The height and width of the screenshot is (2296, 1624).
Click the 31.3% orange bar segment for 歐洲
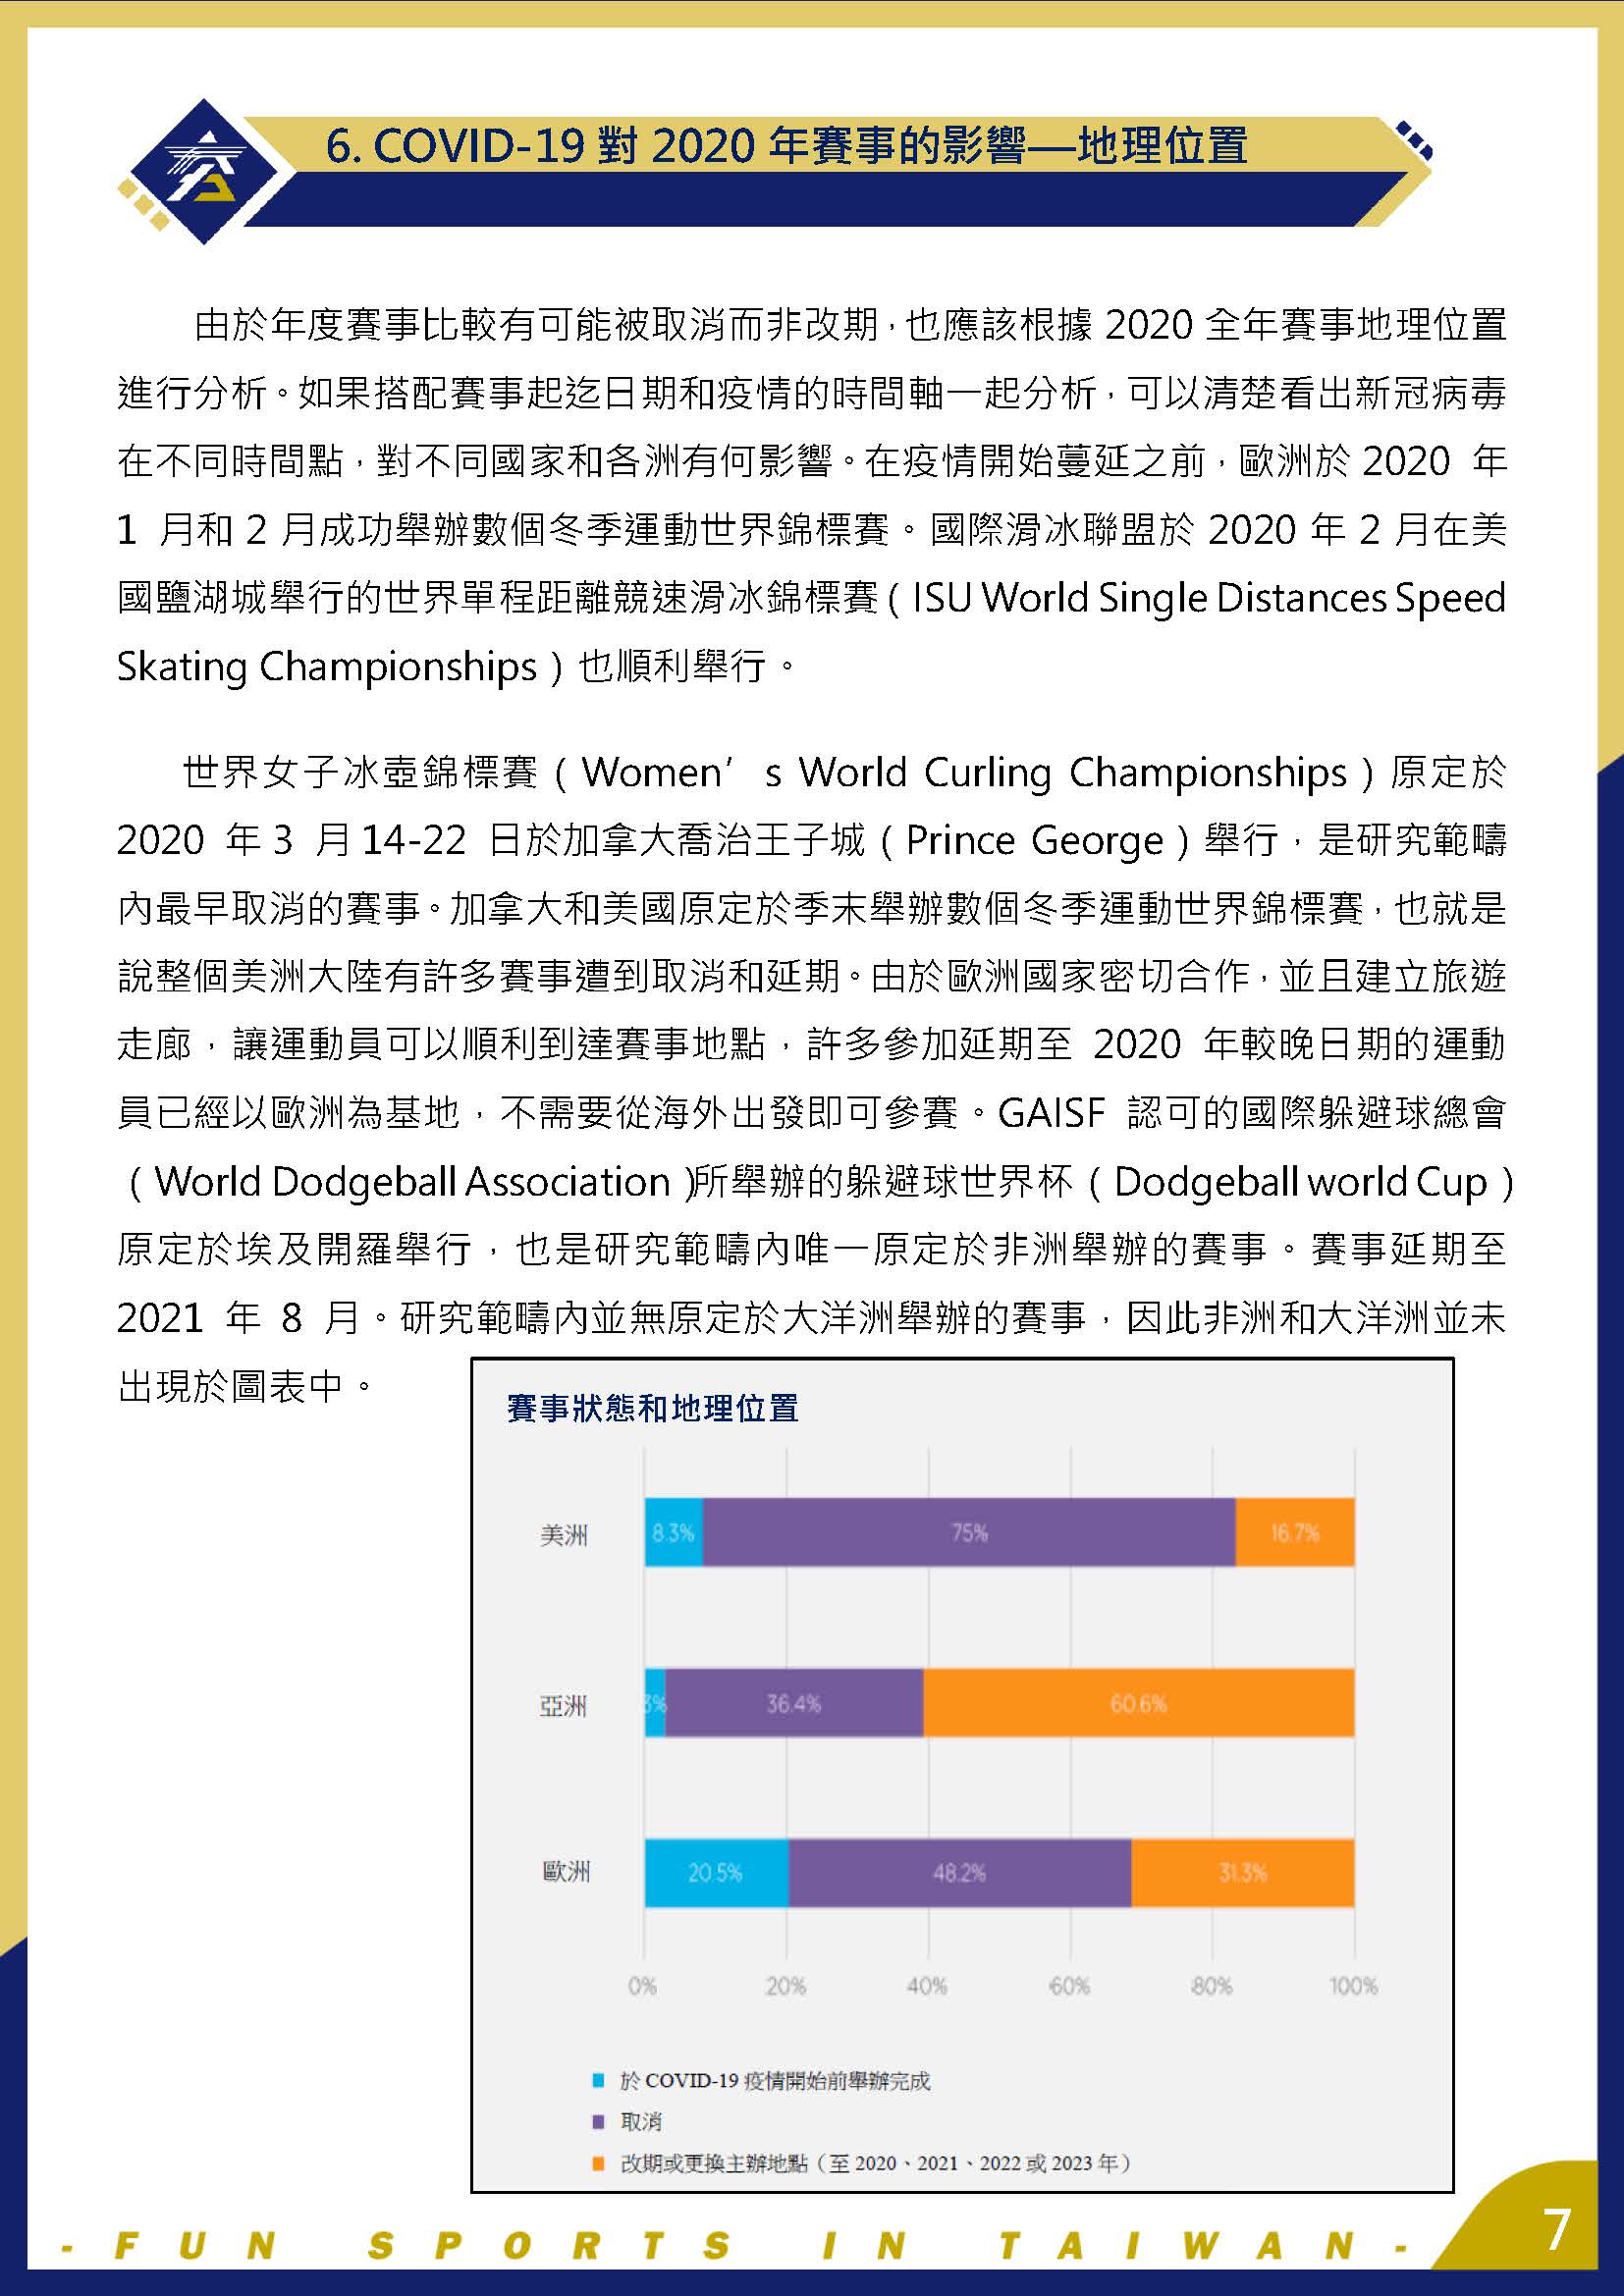[1243, 1873]
